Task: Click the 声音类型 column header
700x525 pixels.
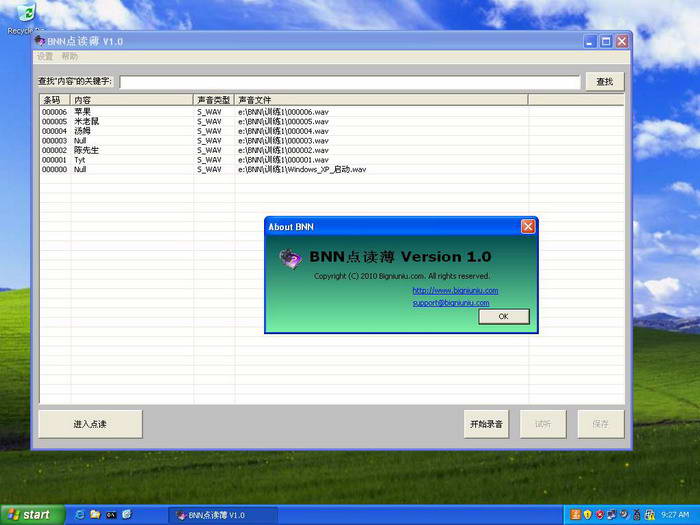Action: (214, 100)
